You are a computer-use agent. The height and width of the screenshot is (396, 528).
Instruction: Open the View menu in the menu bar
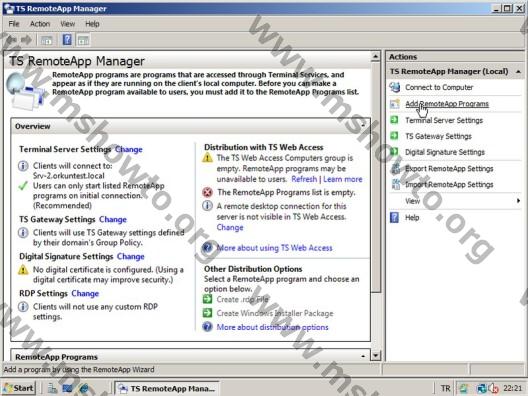click(67, 24)
